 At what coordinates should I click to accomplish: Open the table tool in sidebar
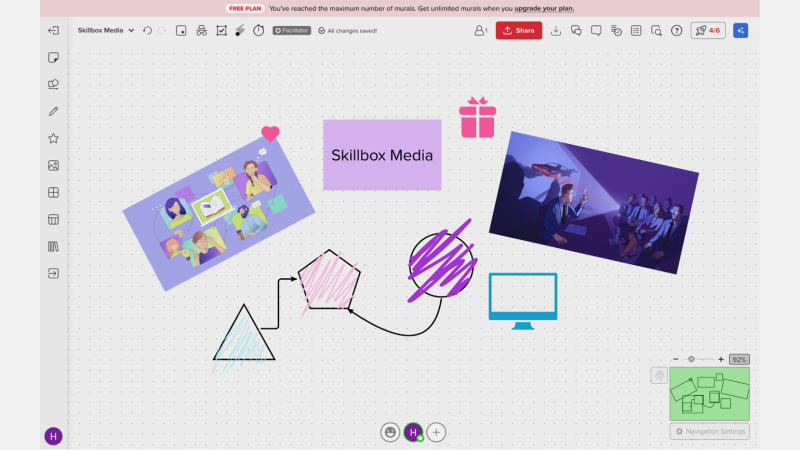tap(53, 219)
